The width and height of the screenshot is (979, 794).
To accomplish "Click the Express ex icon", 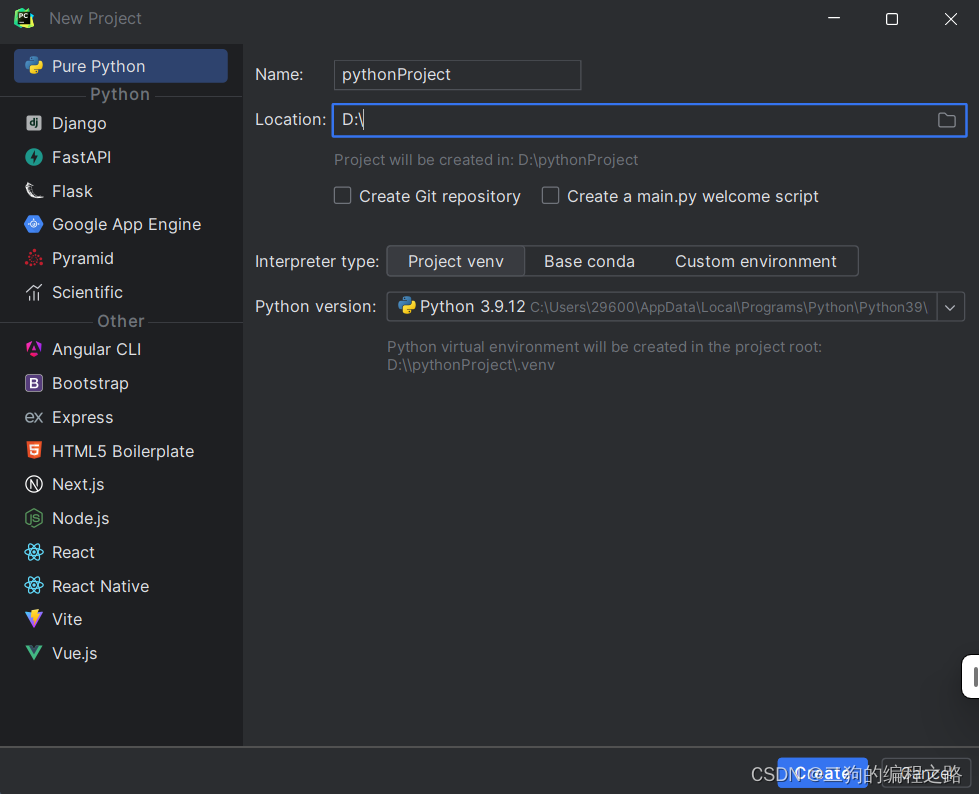I will [34, 417].
